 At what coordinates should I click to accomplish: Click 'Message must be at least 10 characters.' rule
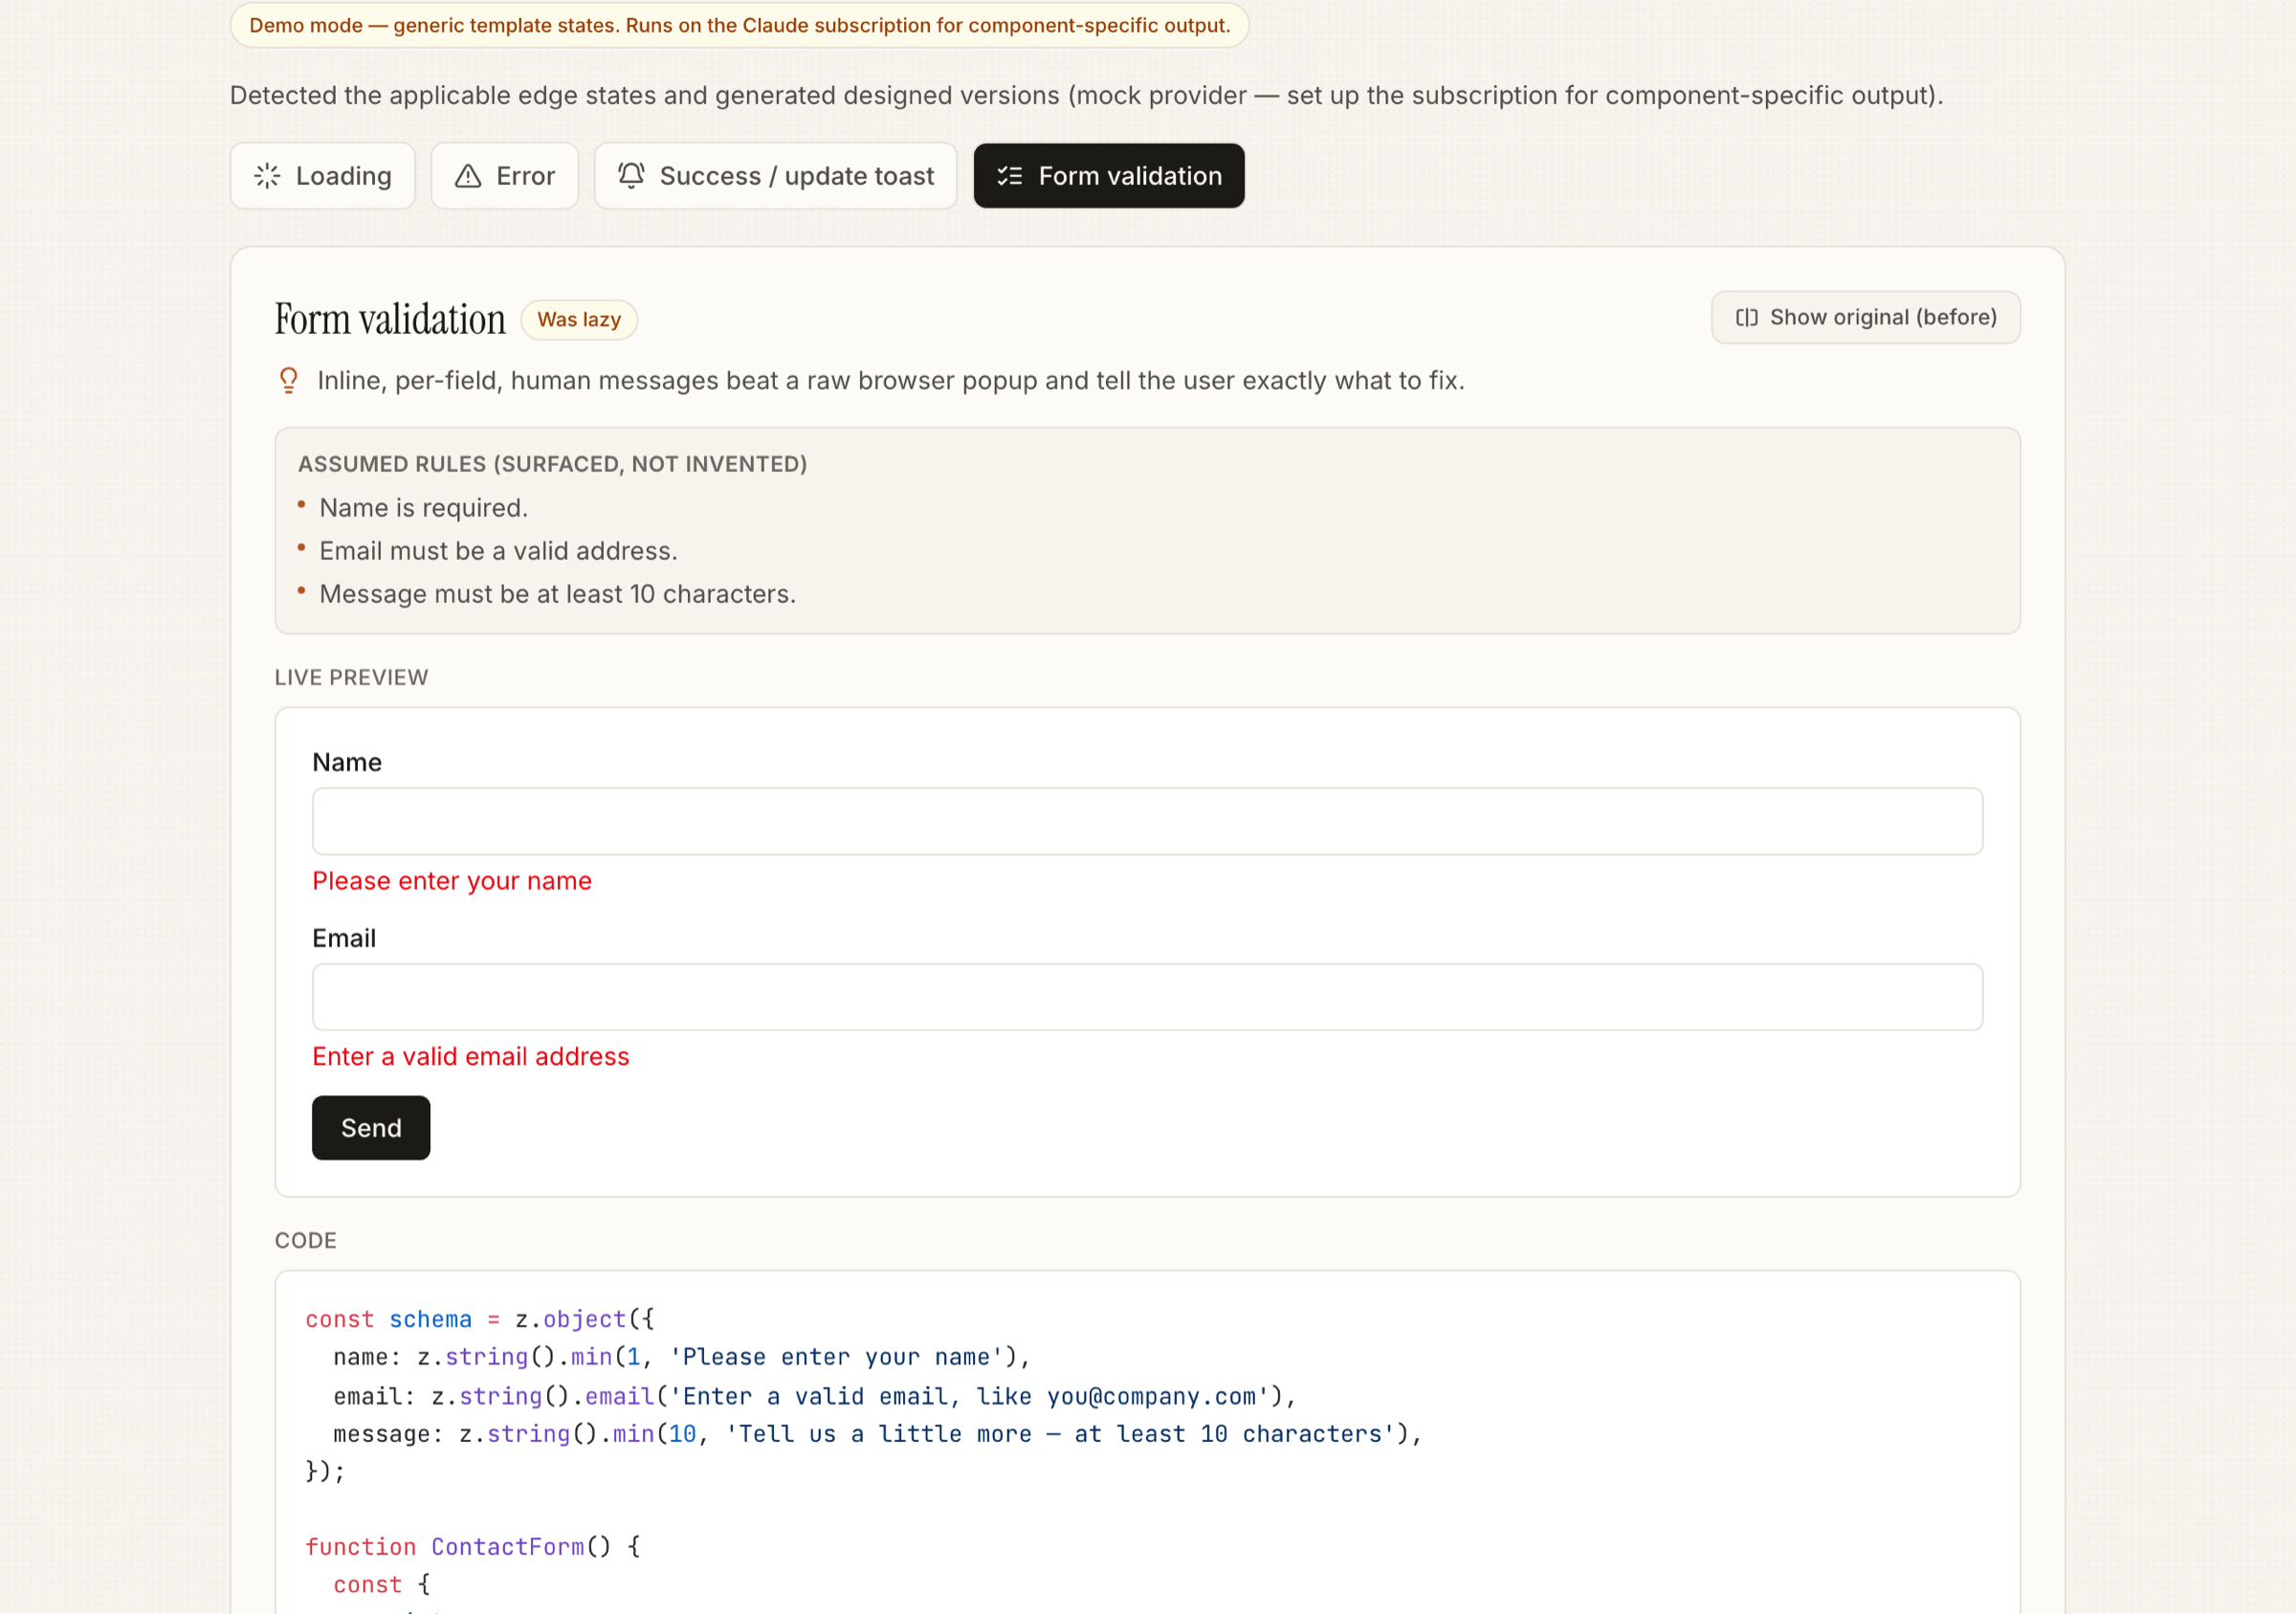tap(558, 594)
